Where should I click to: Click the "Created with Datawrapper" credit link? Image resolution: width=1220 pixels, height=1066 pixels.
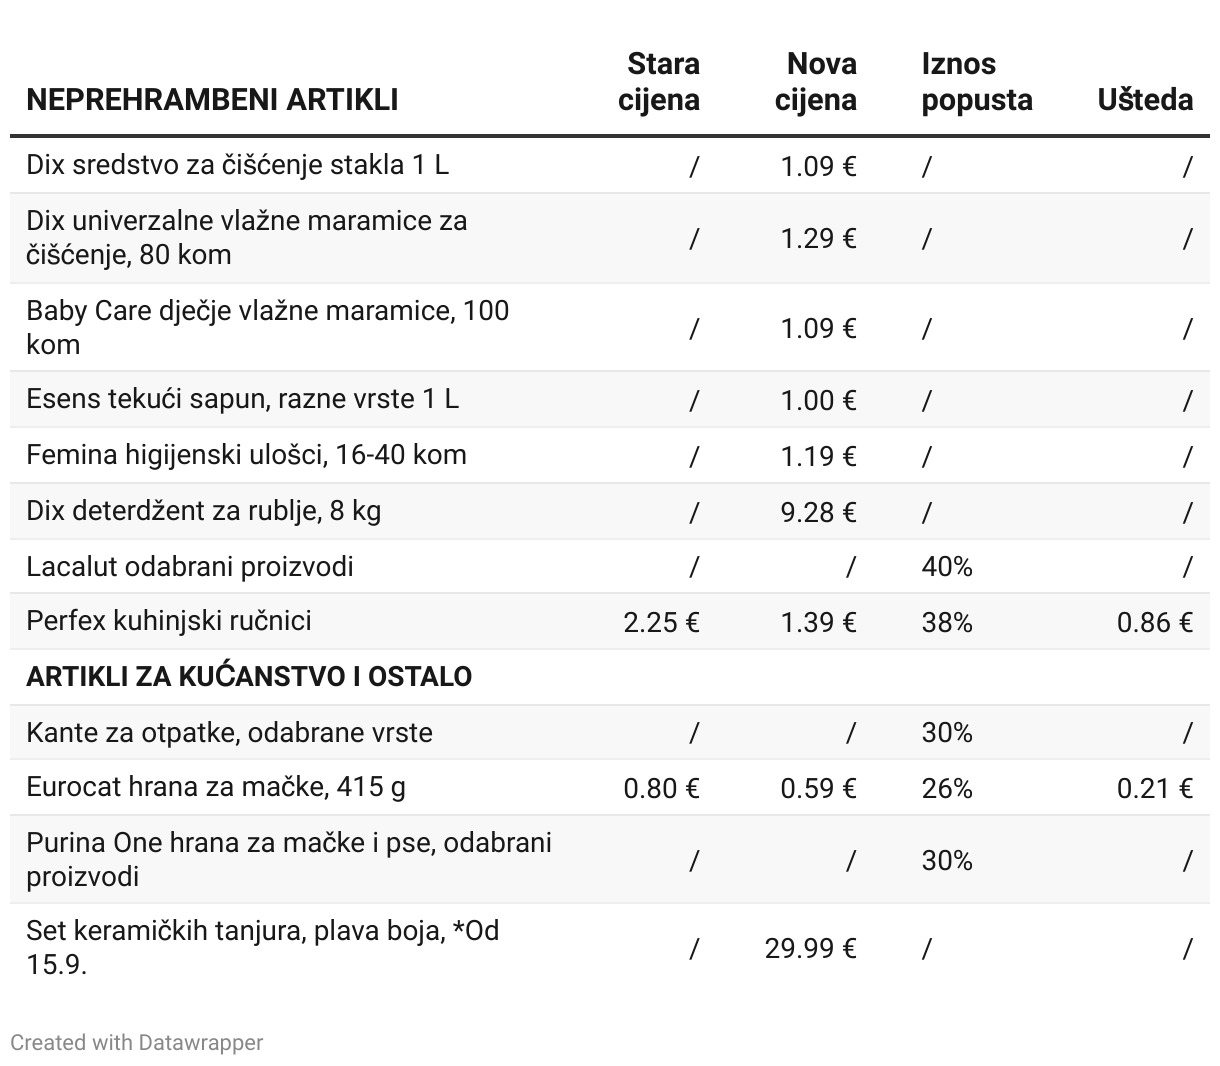coord(137,1042)
